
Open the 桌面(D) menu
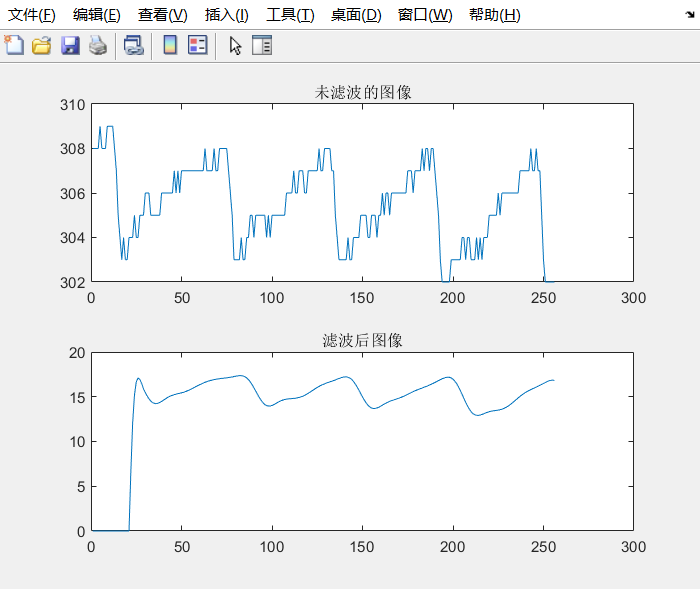click(356, 15)
